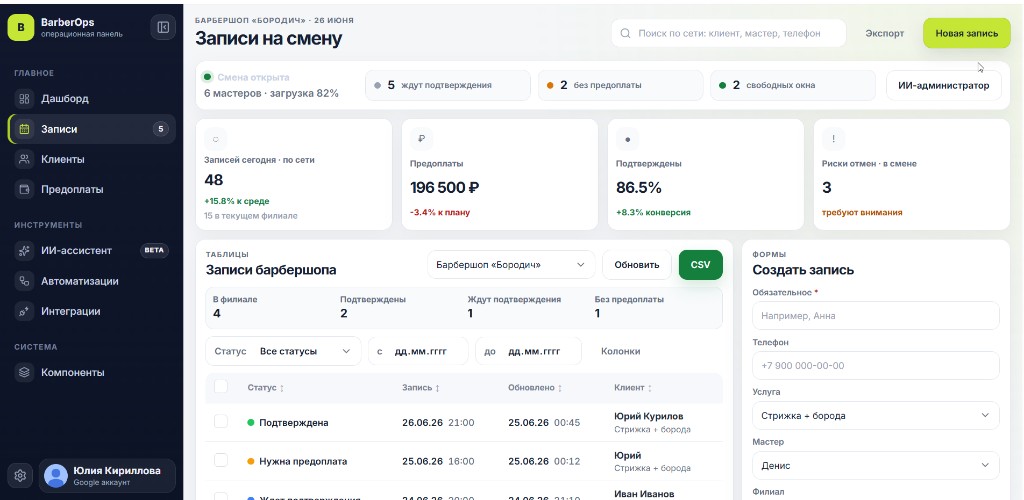This screenshot has width=1024, height=500.
Task: Click the client name field with Например, Анна
Action: [x=876, y=316]
